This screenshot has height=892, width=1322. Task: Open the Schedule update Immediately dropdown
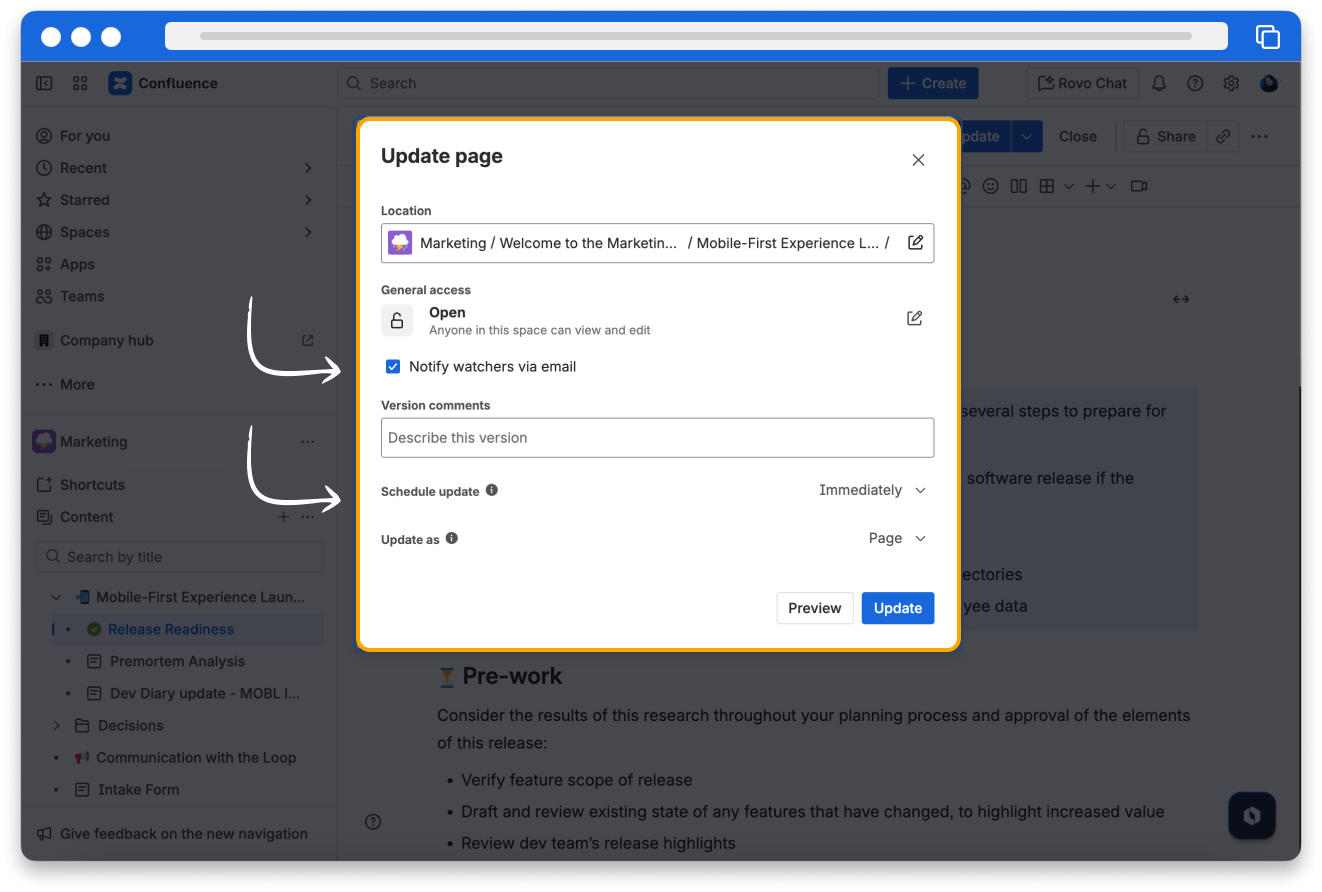coord(872,490)
